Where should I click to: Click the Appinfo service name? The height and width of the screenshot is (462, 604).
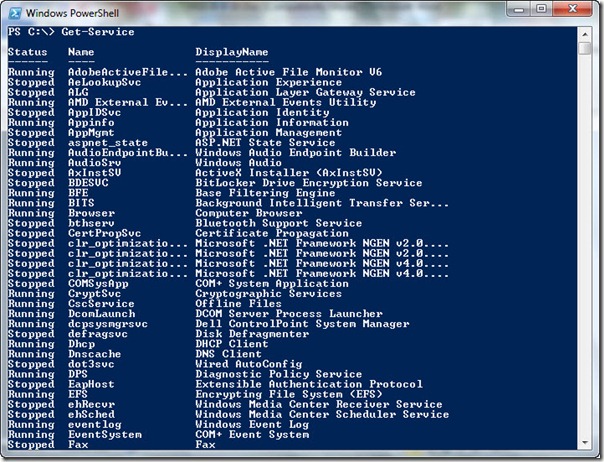pos(91,123)
